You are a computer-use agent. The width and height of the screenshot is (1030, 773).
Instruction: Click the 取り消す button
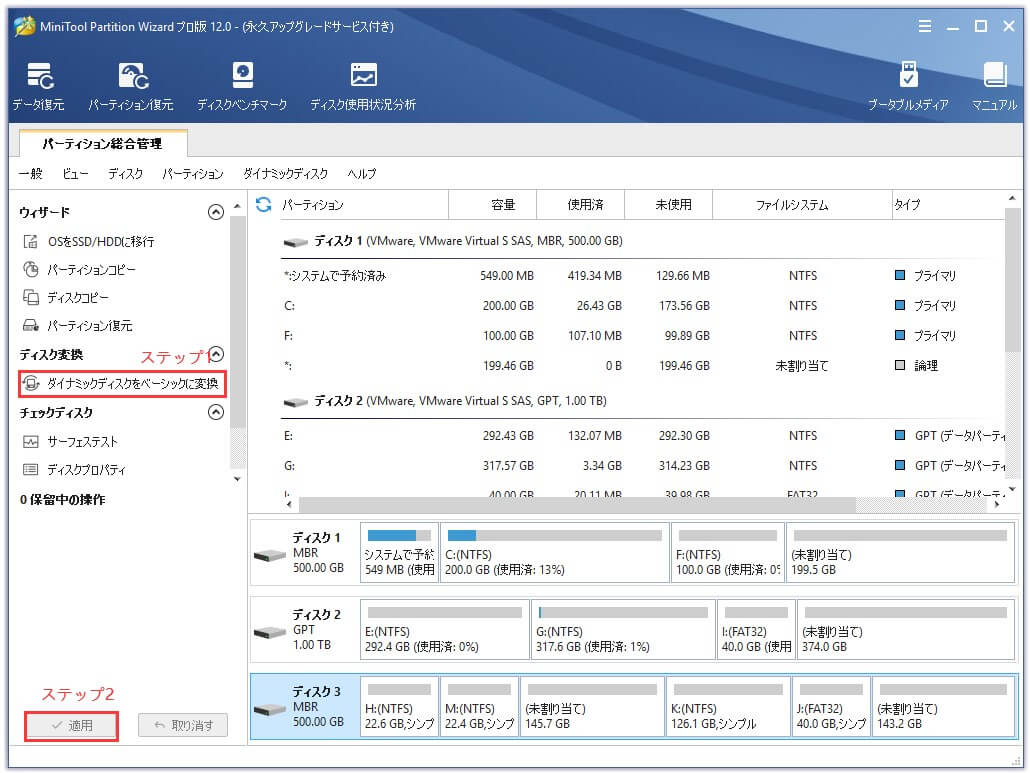(183, 726)
